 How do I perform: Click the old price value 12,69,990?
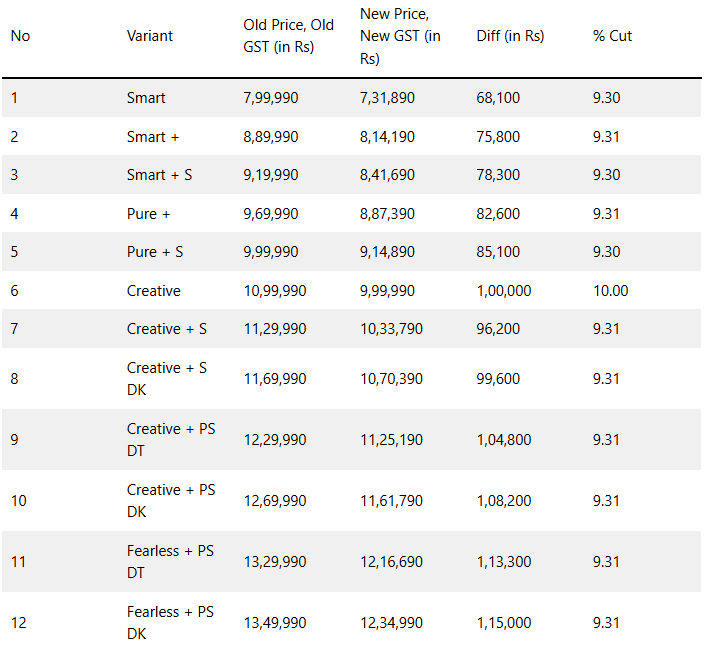pyautogui.click(x=275, y=501)
